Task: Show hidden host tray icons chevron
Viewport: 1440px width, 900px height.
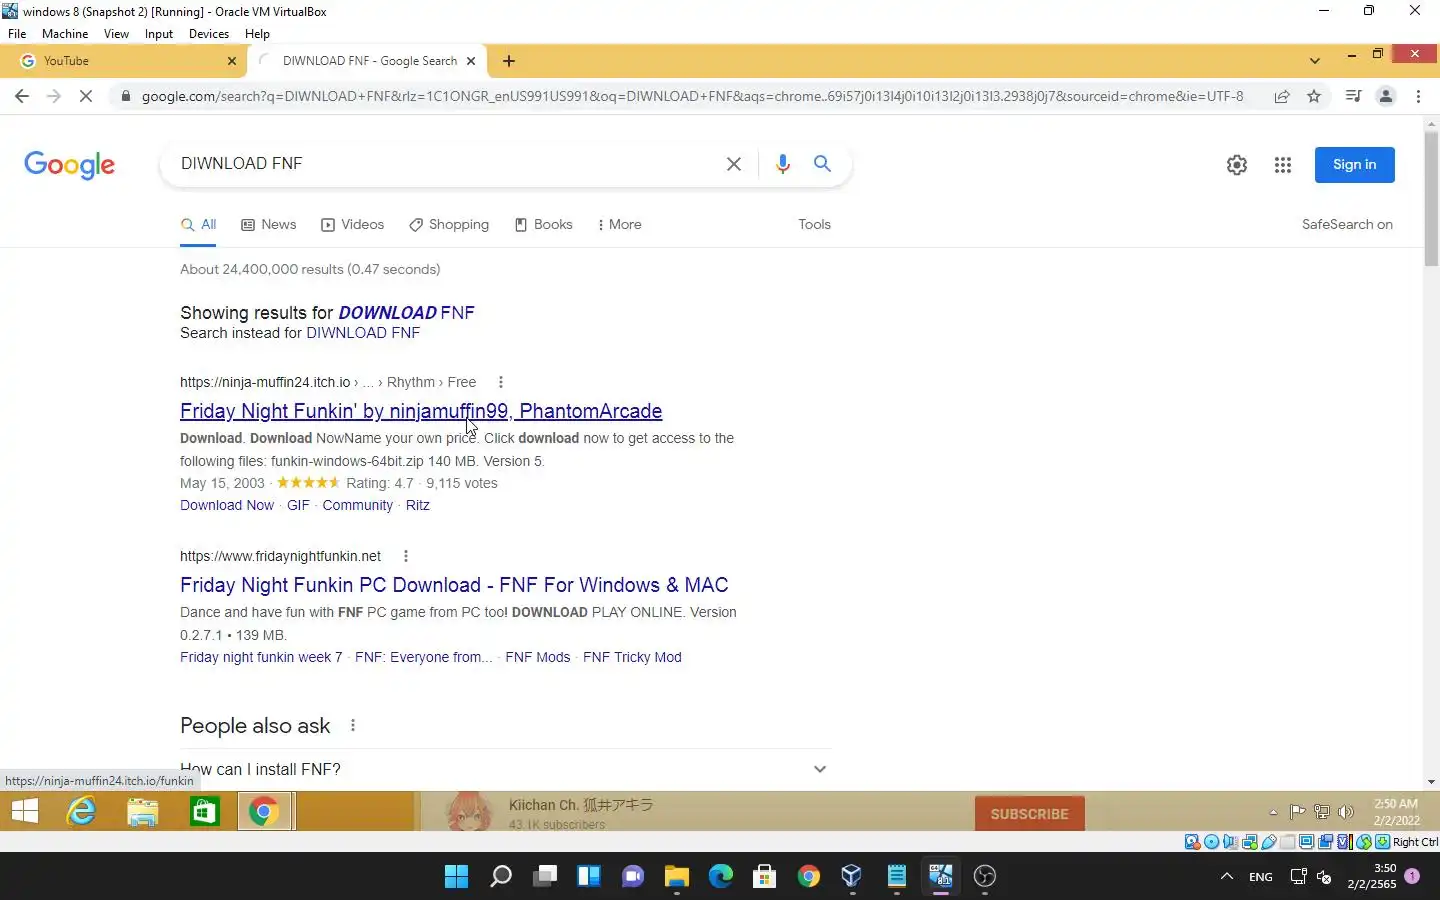Action: (x=1227, y=877)
